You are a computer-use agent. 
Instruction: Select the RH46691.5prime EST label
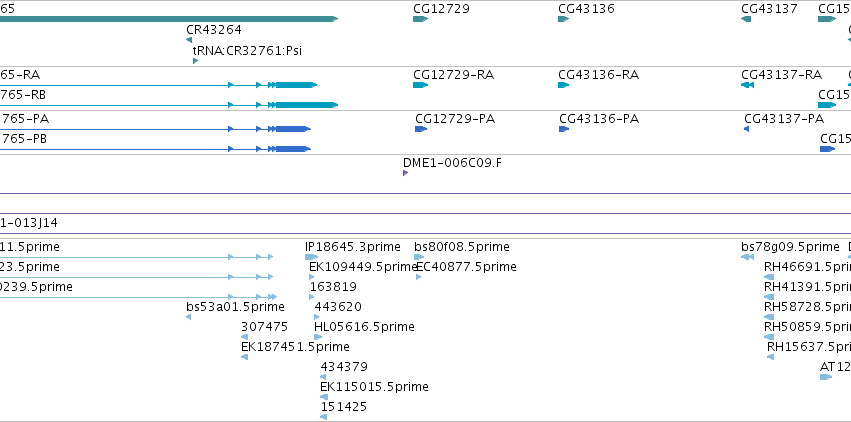(x=807, y=267)
